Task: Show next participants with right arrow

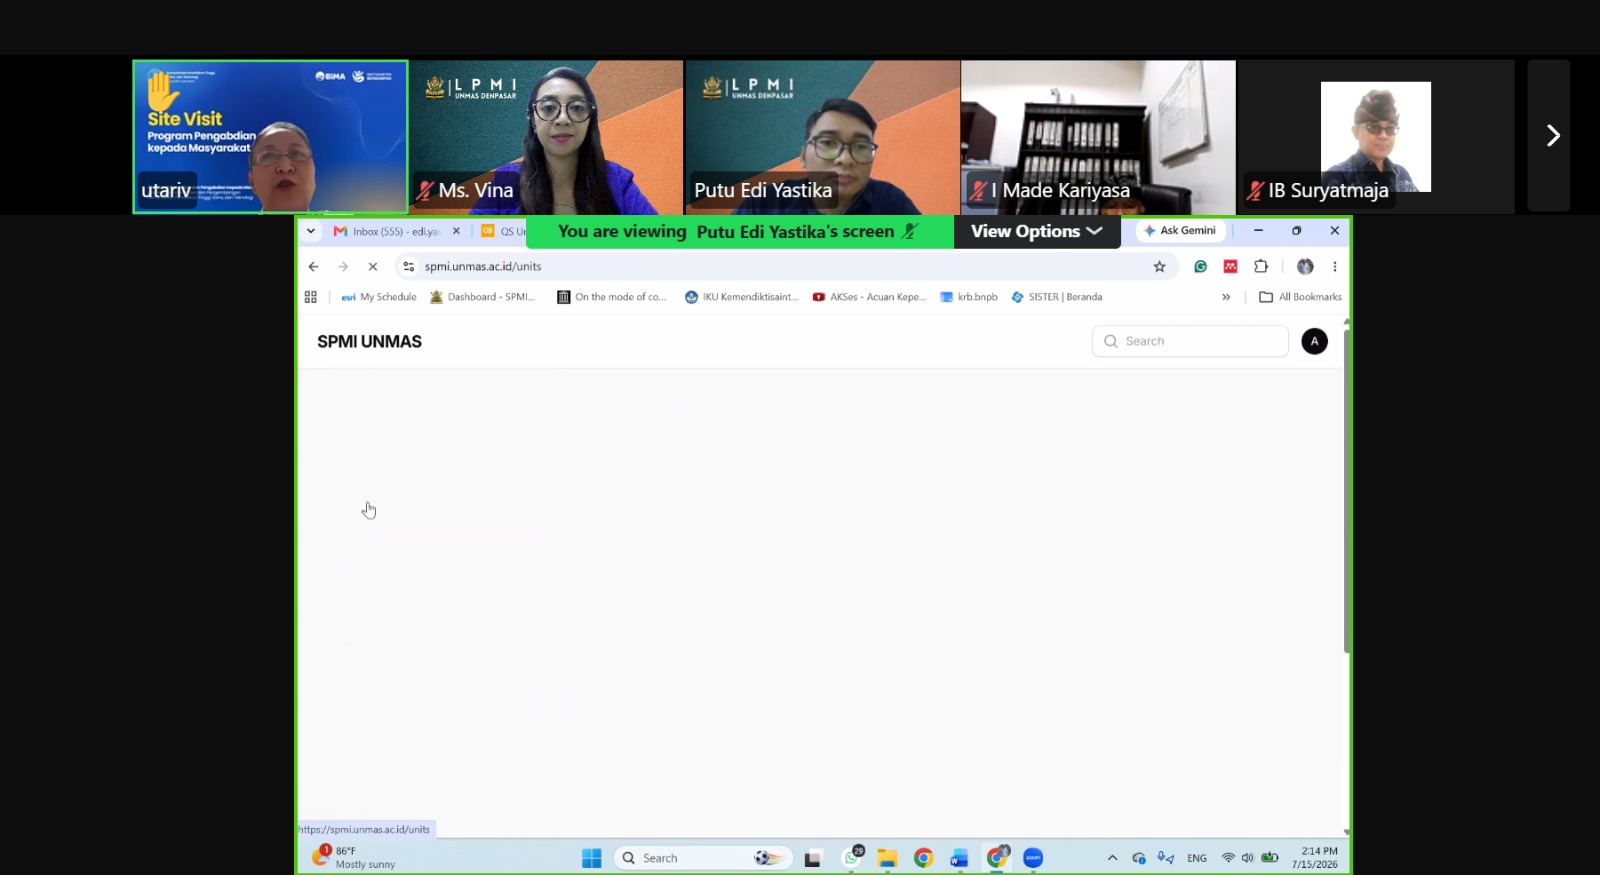Action: (1550, 135)
